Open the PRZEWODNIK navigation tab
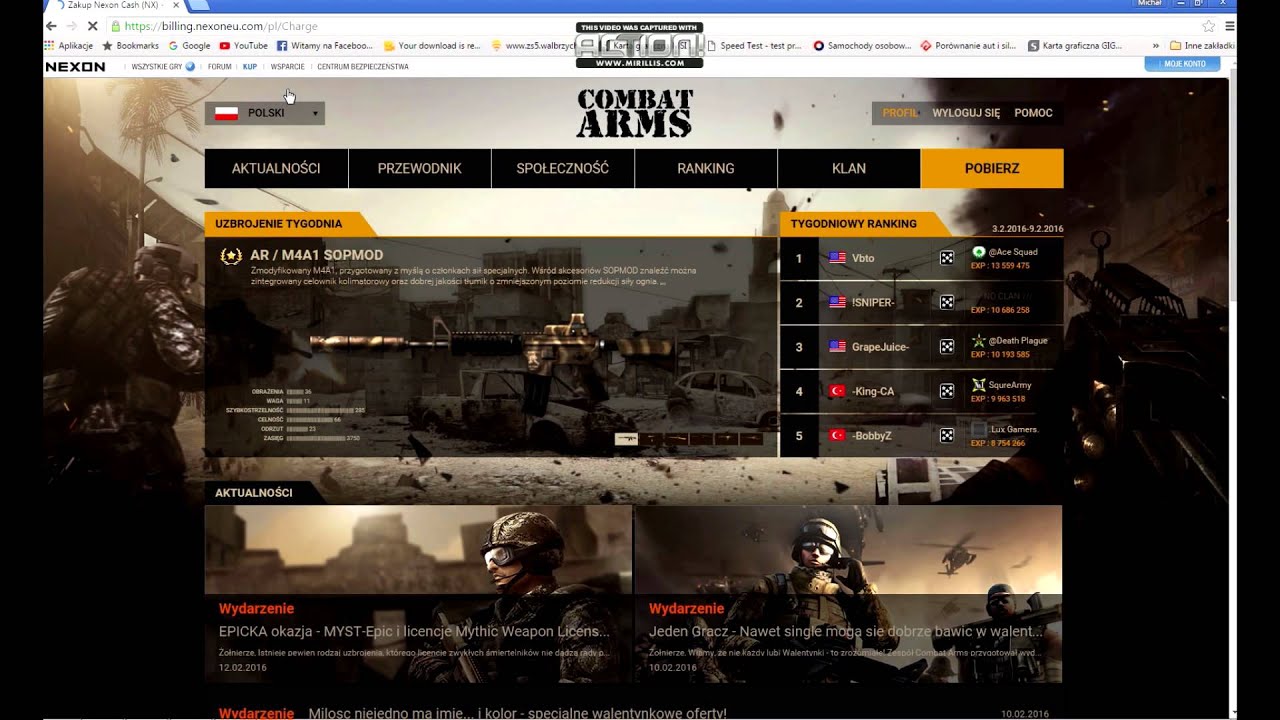The image size is (1280, 720). 420,168
